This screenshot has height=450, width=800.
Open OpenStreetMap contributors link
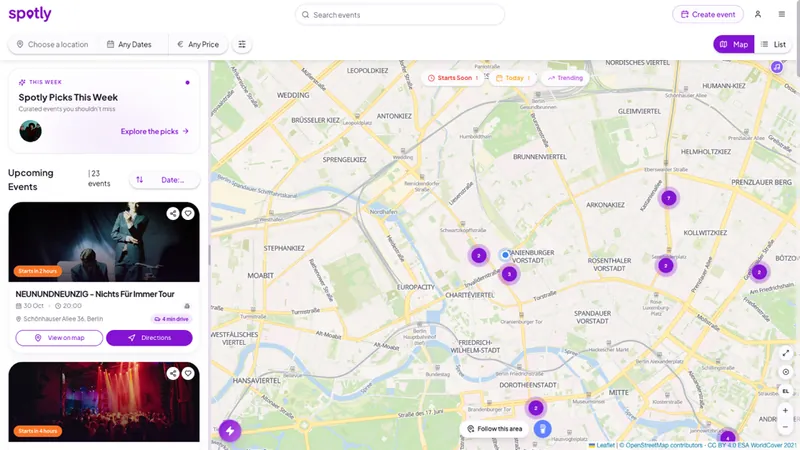(x=664, y=445)
